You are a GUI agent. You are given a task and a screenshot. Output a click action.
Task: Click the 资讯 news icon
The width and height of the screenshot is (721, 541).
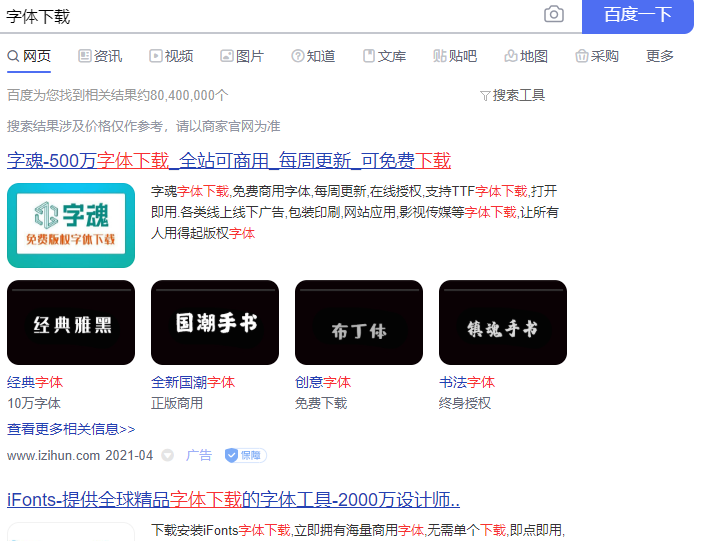(85, 56)
